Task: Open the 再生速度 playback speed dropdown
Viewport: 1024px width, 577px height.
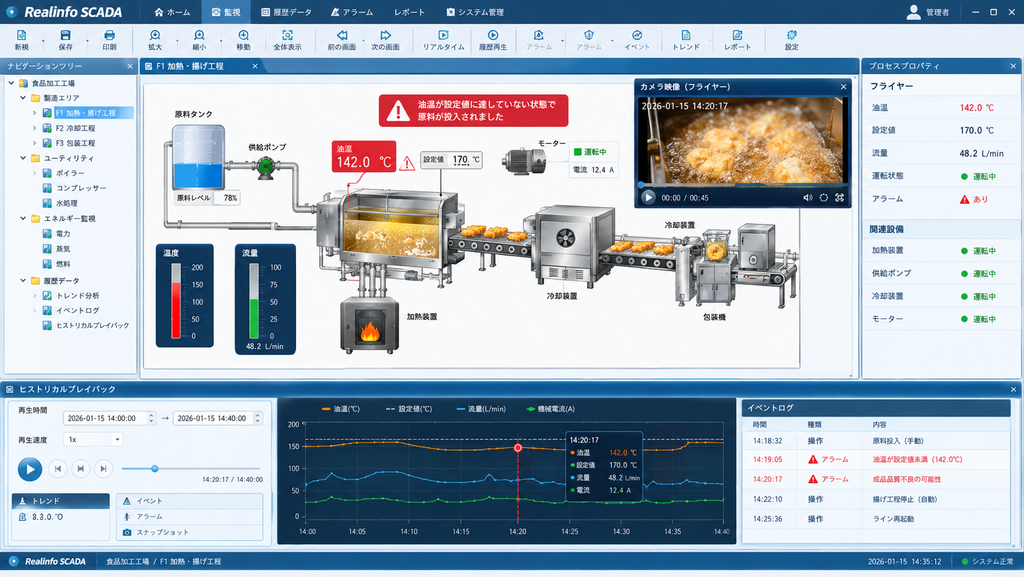Action: (x=93, y=439)
